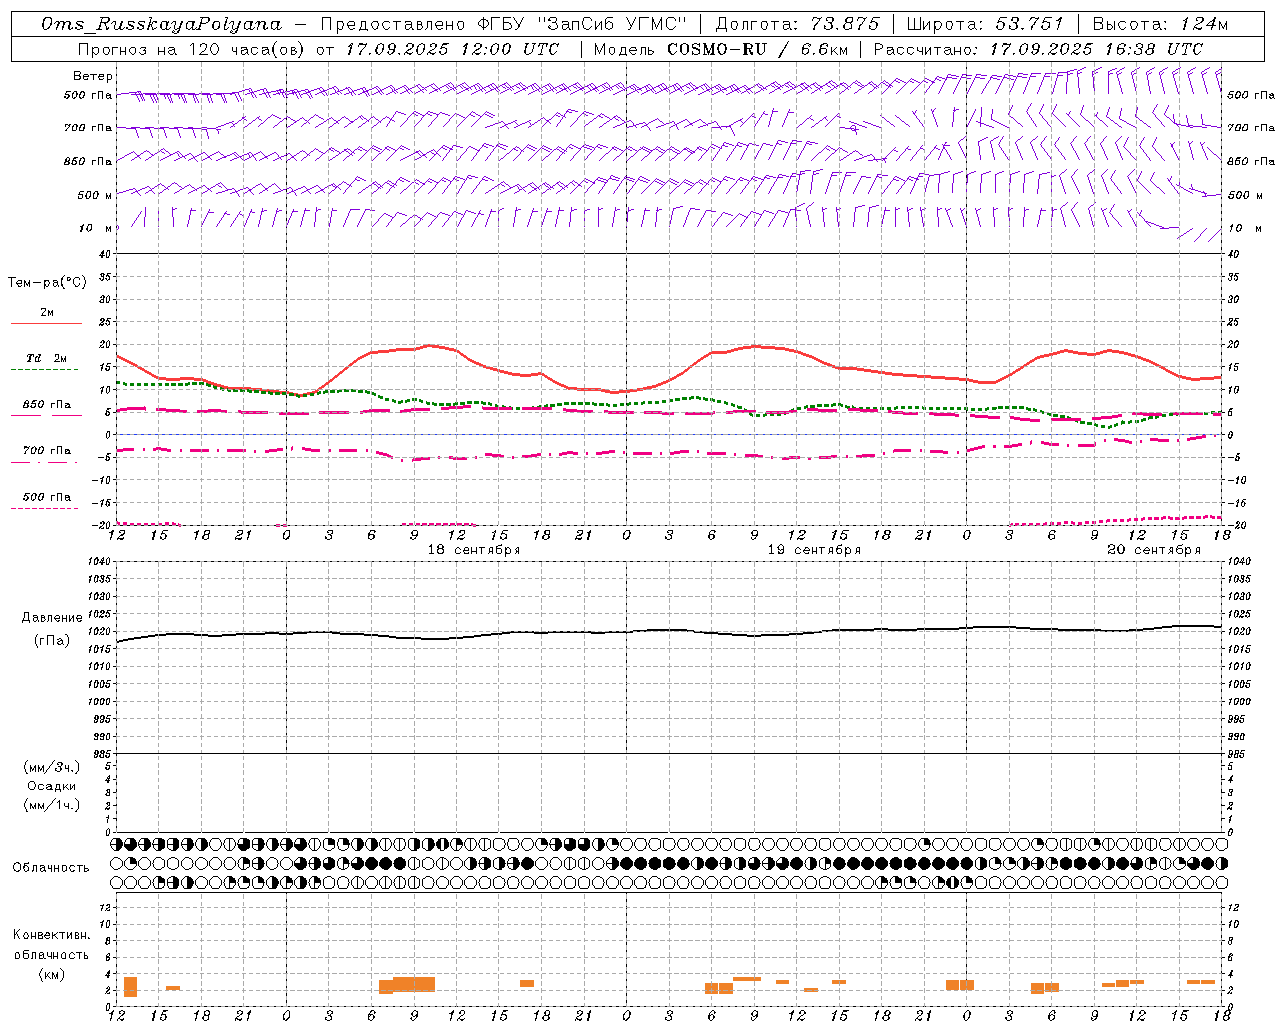
Task: Select the (км) unit label of convective panel
Action: [x=52, y=974]
